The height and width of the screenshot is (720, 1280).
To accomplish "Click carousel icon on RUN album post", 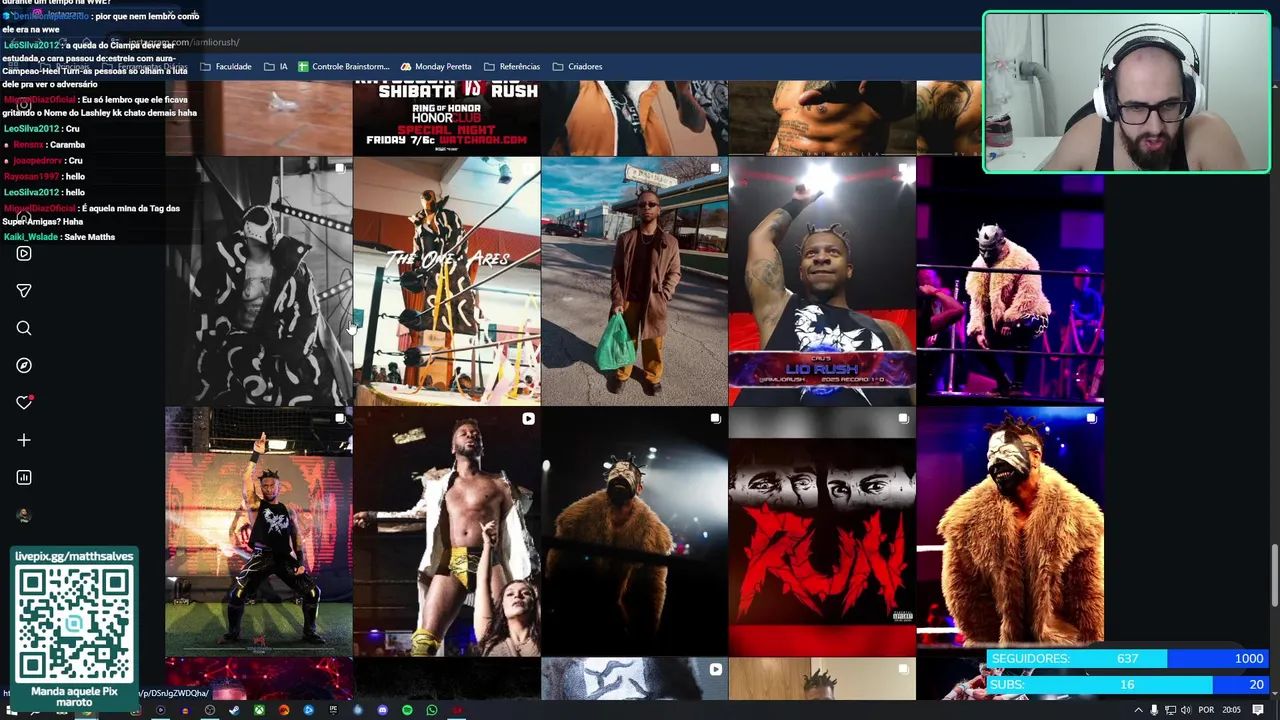I will [x=903, y=419].
